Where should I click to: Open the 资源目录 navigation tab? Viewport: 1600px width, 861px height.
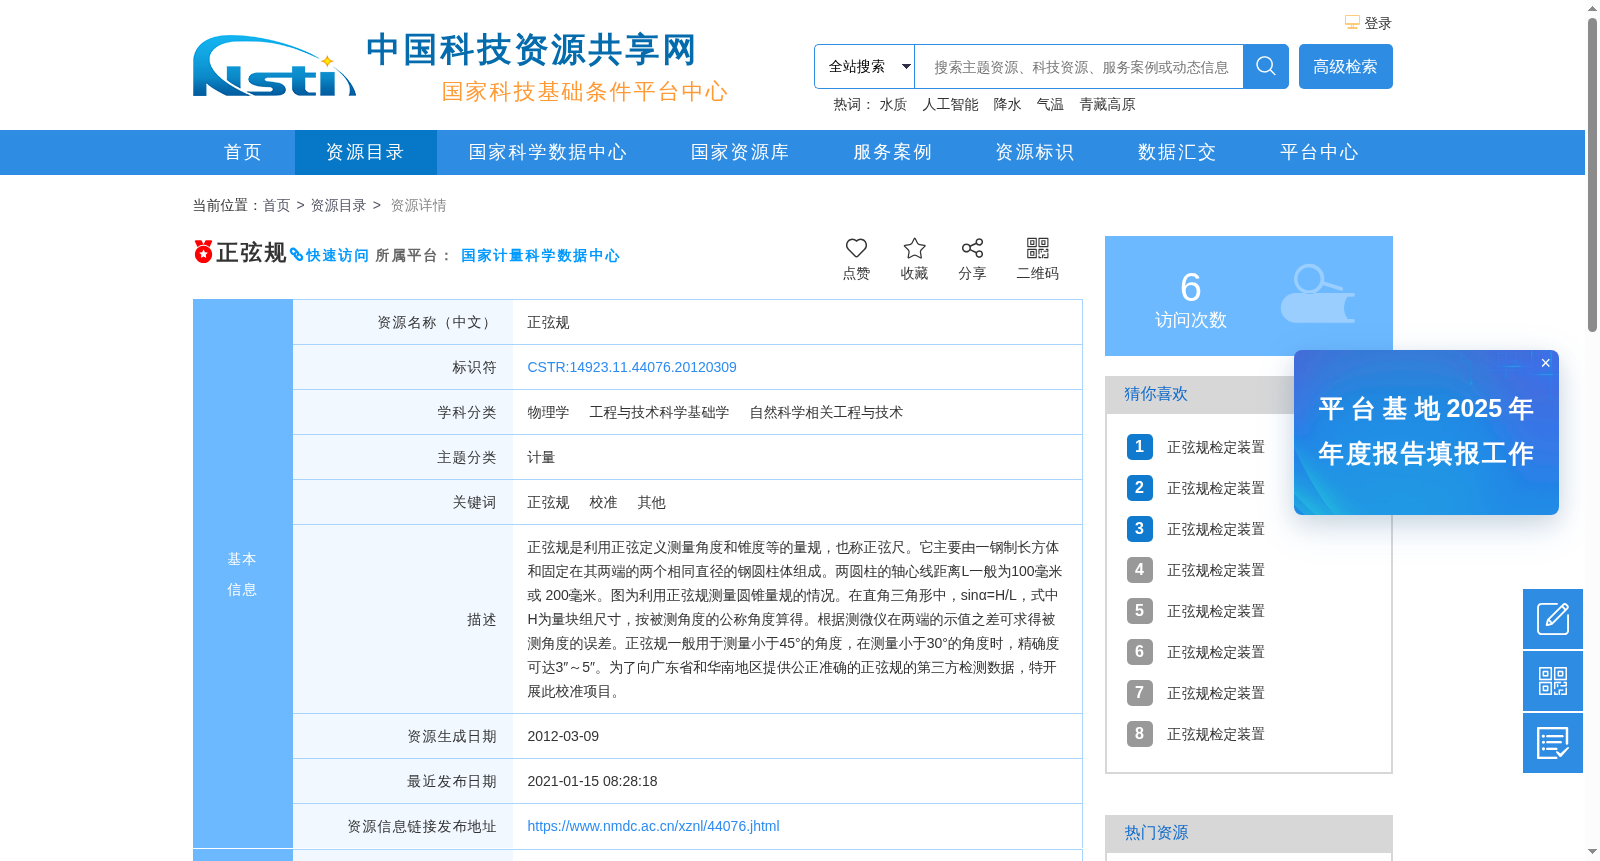click(365, 152)
